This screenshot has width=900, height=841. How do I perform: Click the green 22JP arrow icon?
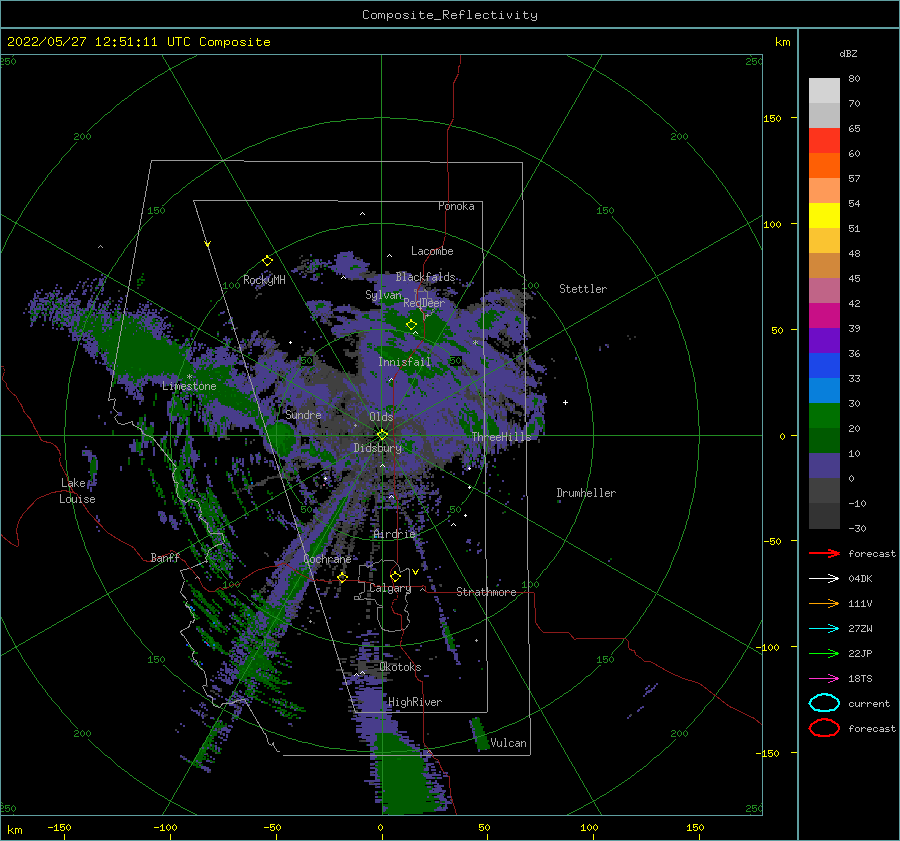tap(824, 653)
